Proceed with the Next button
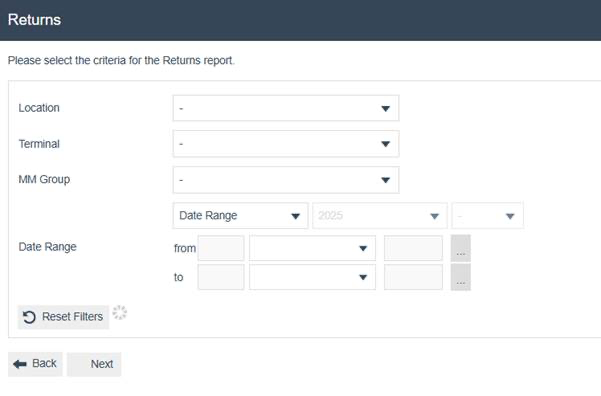This screenshot has height=396, width=601. click(x=94, y=364)
